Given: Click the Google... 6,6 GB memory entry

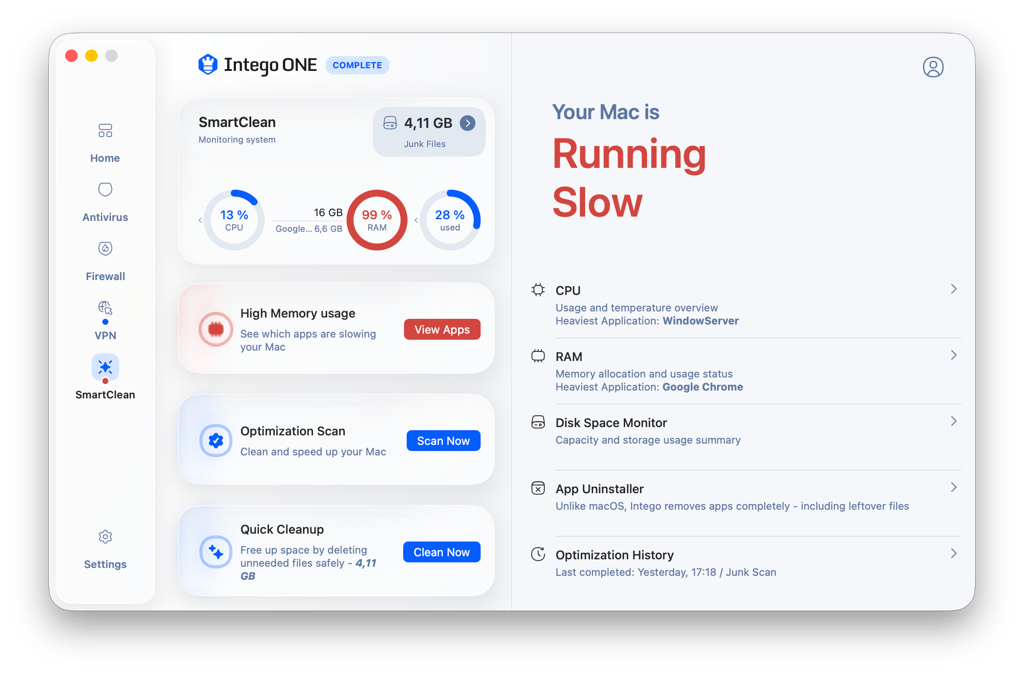Looking at the screenshot, I should (x=308, y=228).
